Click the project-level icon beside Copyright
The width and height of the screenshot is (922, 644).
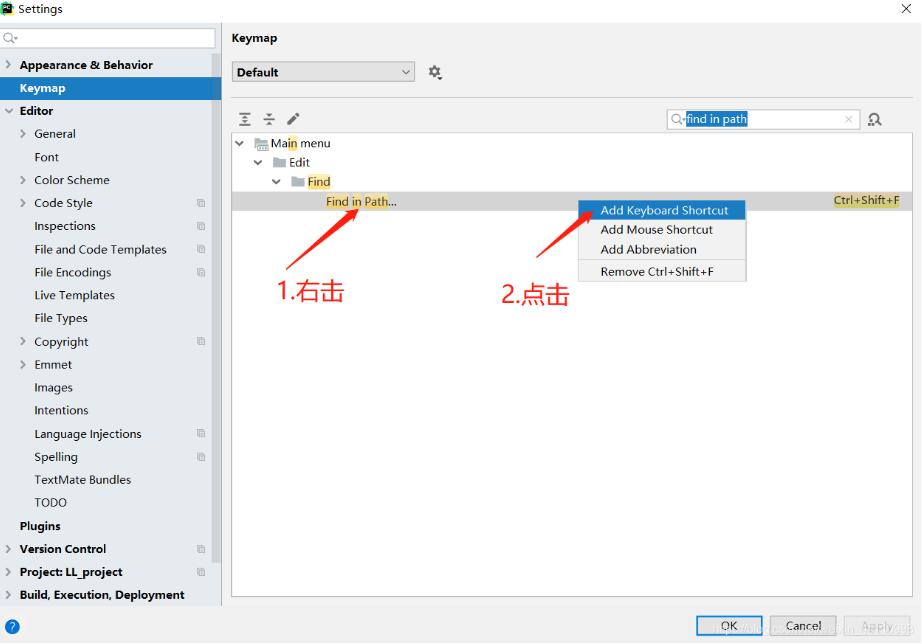tap(201, 342)
